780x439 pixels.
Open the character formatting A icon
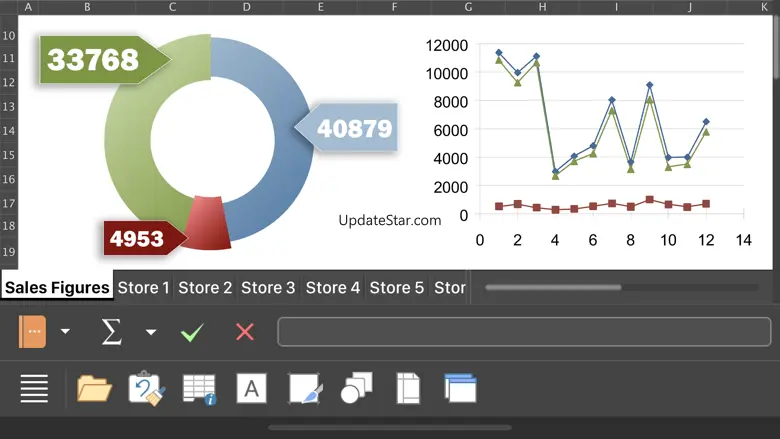[x=251, y=388]
